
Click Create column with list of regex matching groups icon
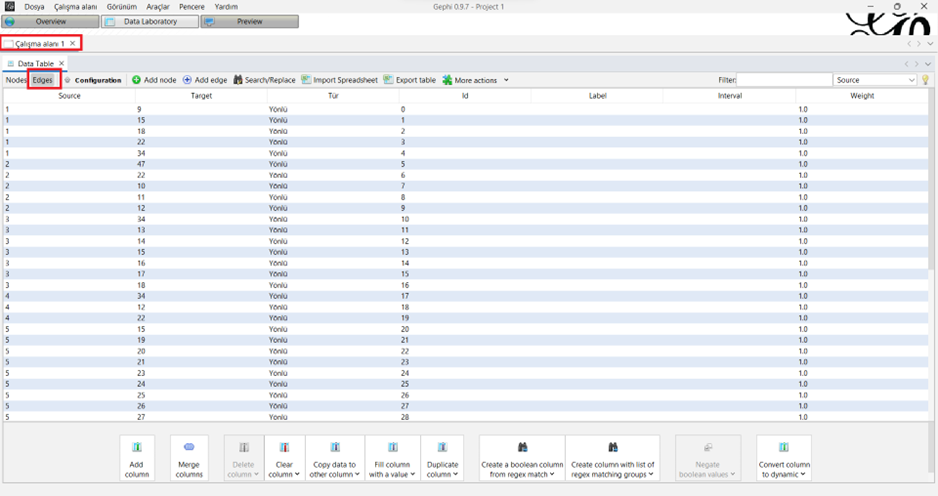click(613, 447)
